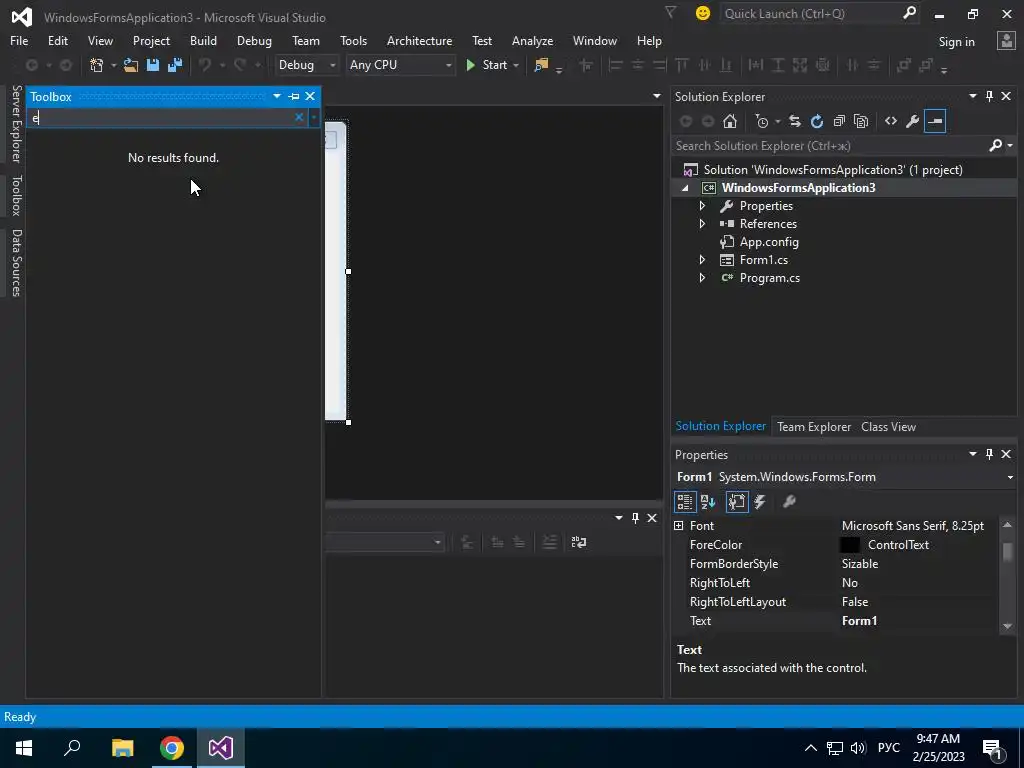The width and height of the screenshot is (1024, 768).
Task: Click the Quick Launch search magnifier
Action: (909, 13)
